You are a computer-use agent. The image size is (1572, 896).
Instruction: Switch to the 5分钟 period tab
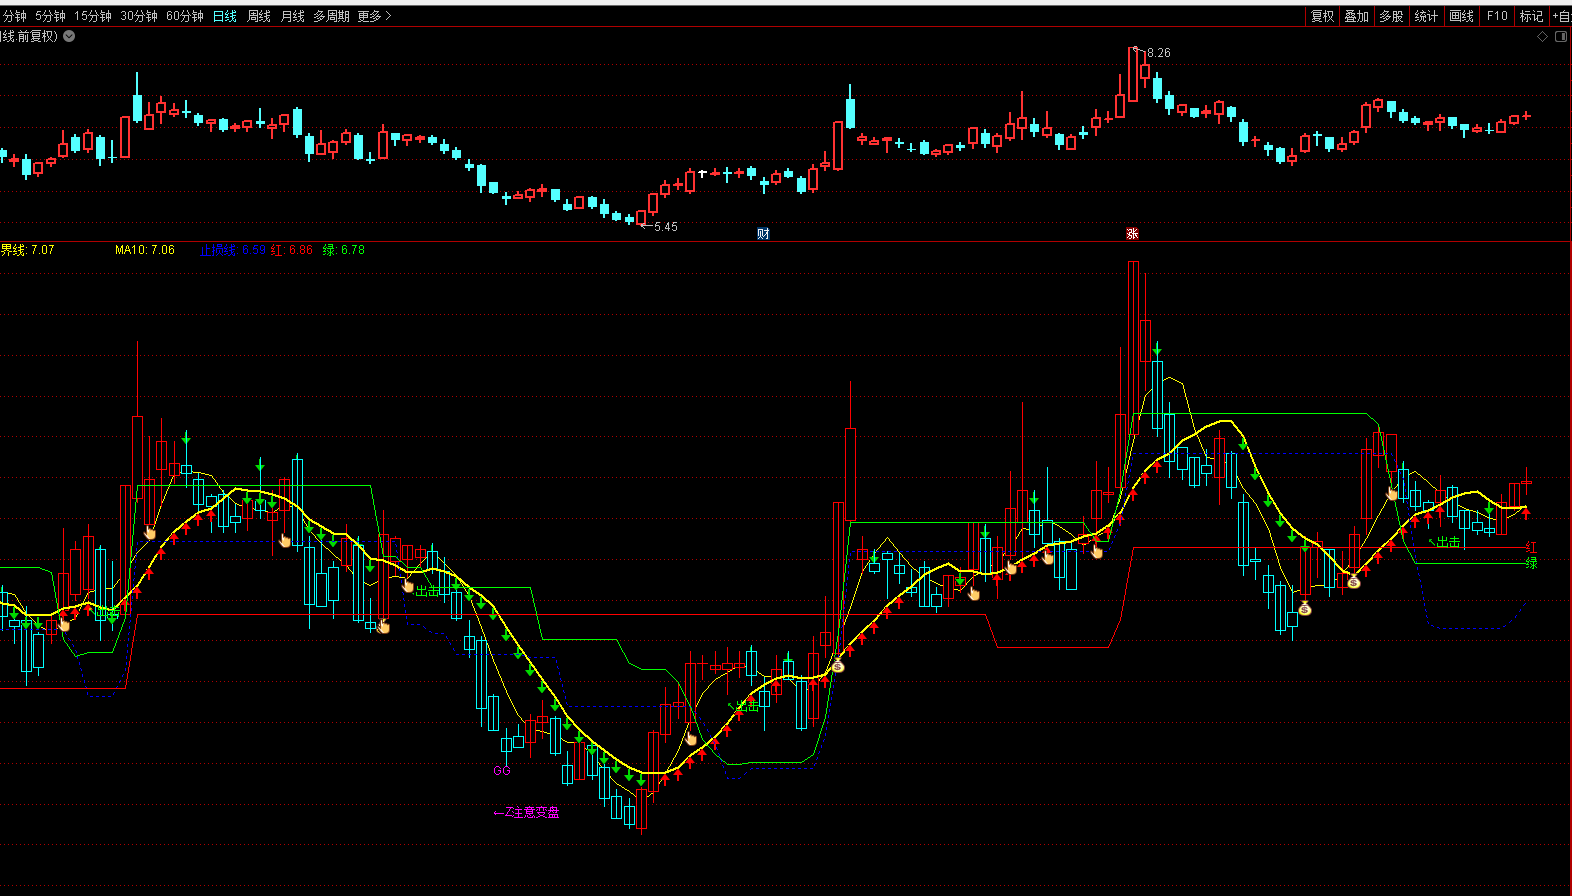pyautogui.click(x=50, y=16)
